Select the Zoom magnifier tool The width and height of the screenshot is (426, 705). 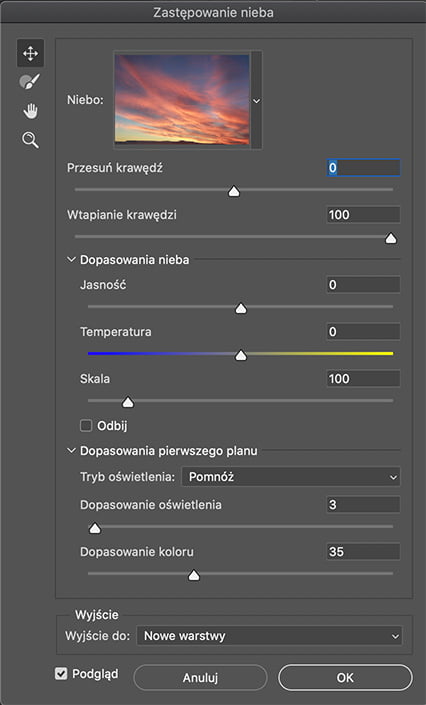pyautogui.click(x=30, y=140)
